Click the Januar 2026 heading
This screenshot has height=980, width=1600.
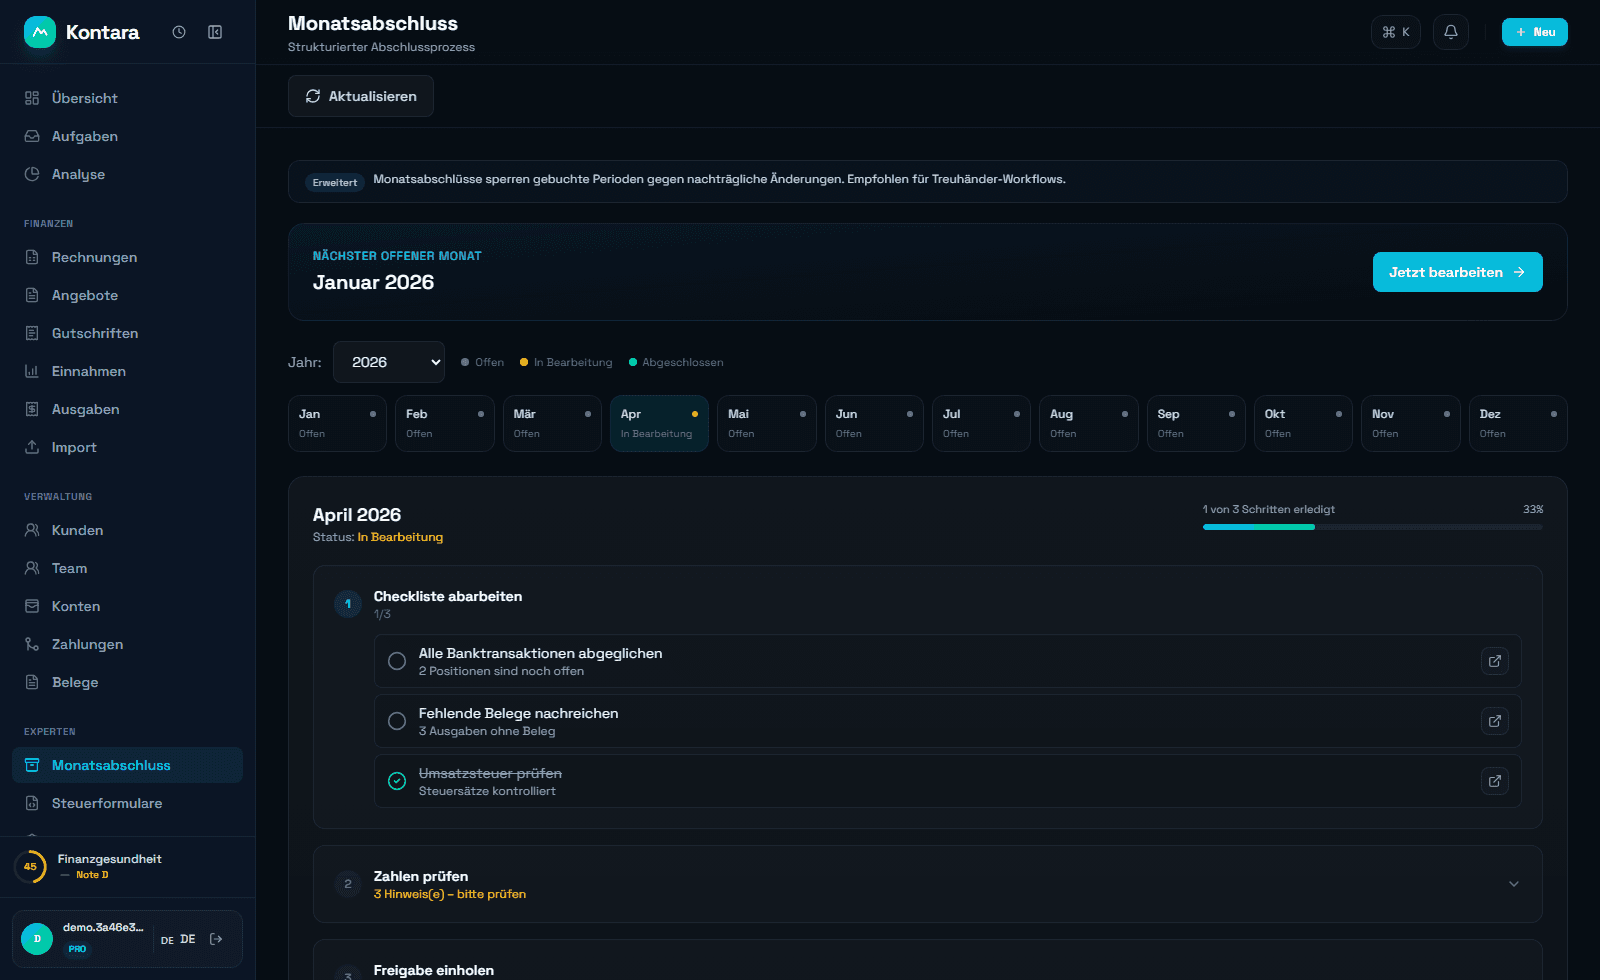tap(373, 282)
